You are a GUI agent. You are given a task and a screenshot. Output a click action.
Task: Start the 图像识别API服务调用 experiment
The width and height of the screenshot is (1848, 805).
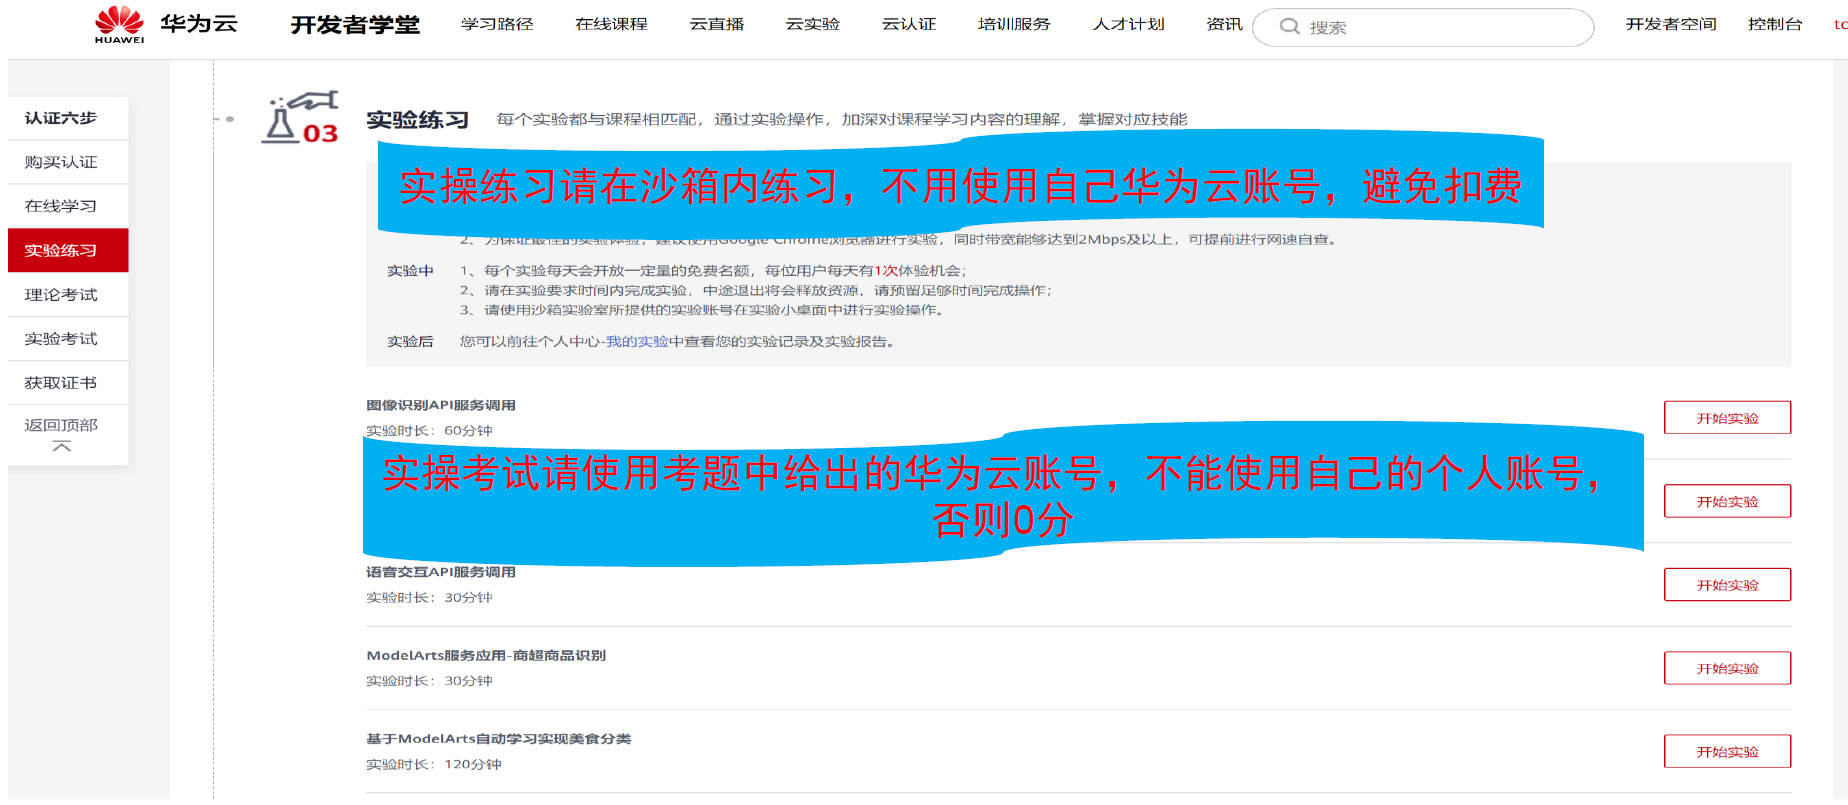tap(1727, 418)
